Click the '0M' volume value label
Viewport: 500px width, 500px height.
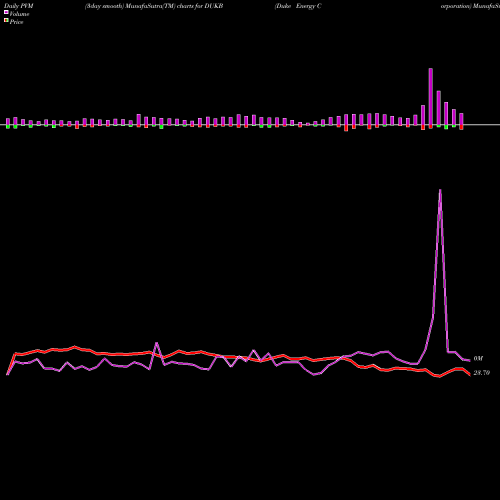pyautogui.click(x=478, y=359)
